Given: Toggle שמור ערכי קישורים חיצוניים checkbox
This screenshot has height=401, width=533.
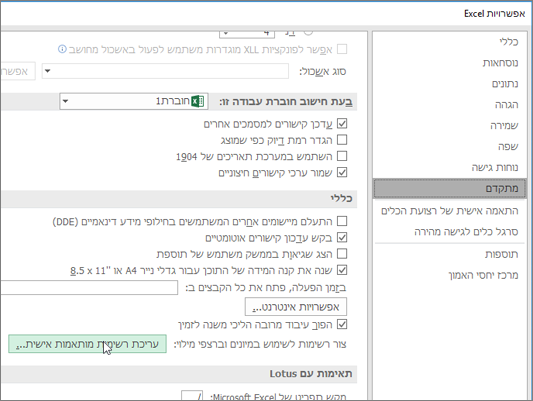Looking at the screenshot, I should coord(342,172).
